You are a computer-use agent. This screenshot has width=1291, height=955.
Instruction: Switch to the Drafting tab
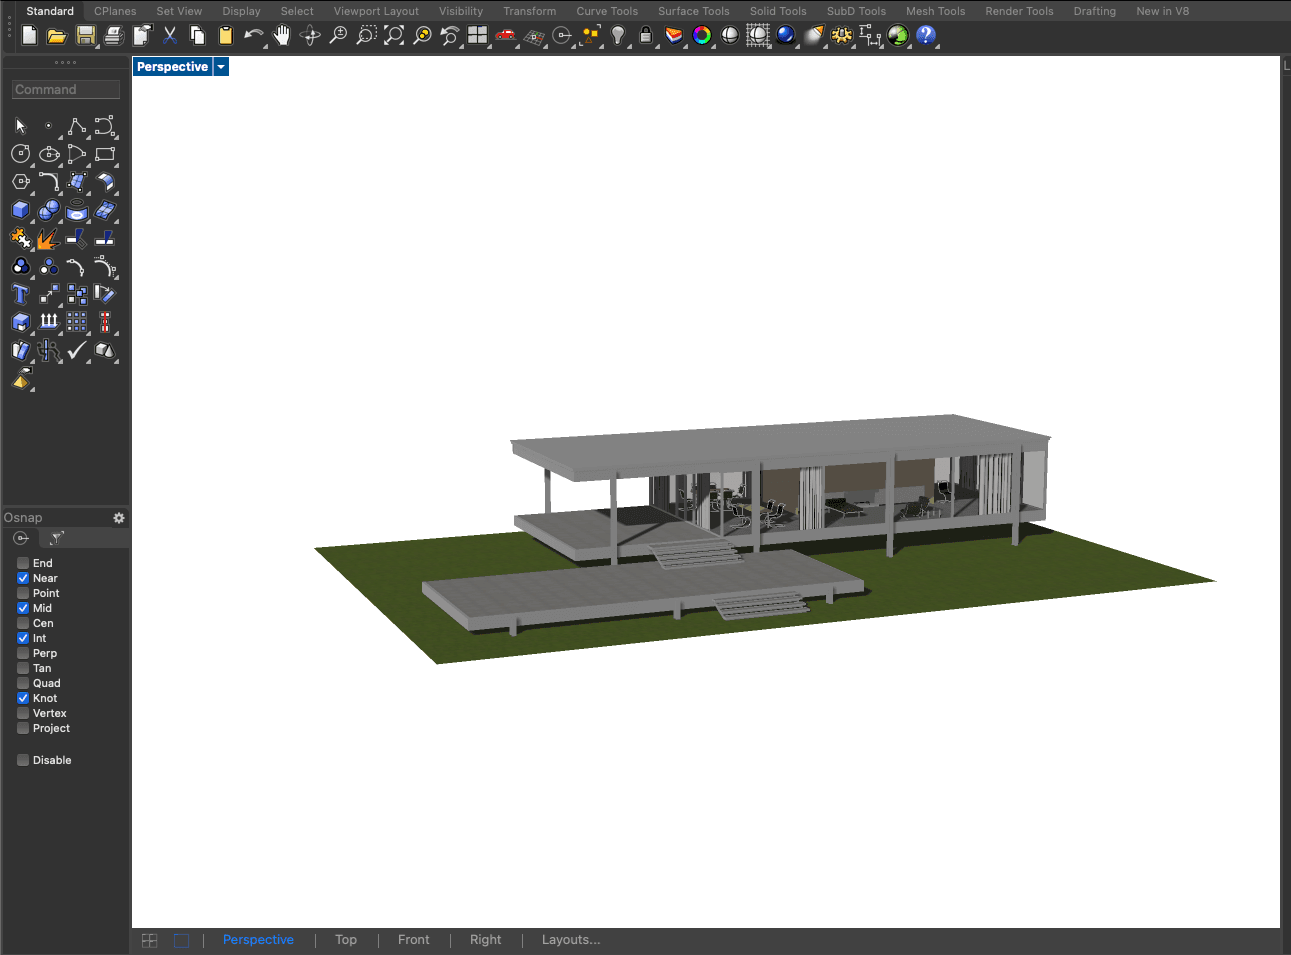tap(1095, 11)
